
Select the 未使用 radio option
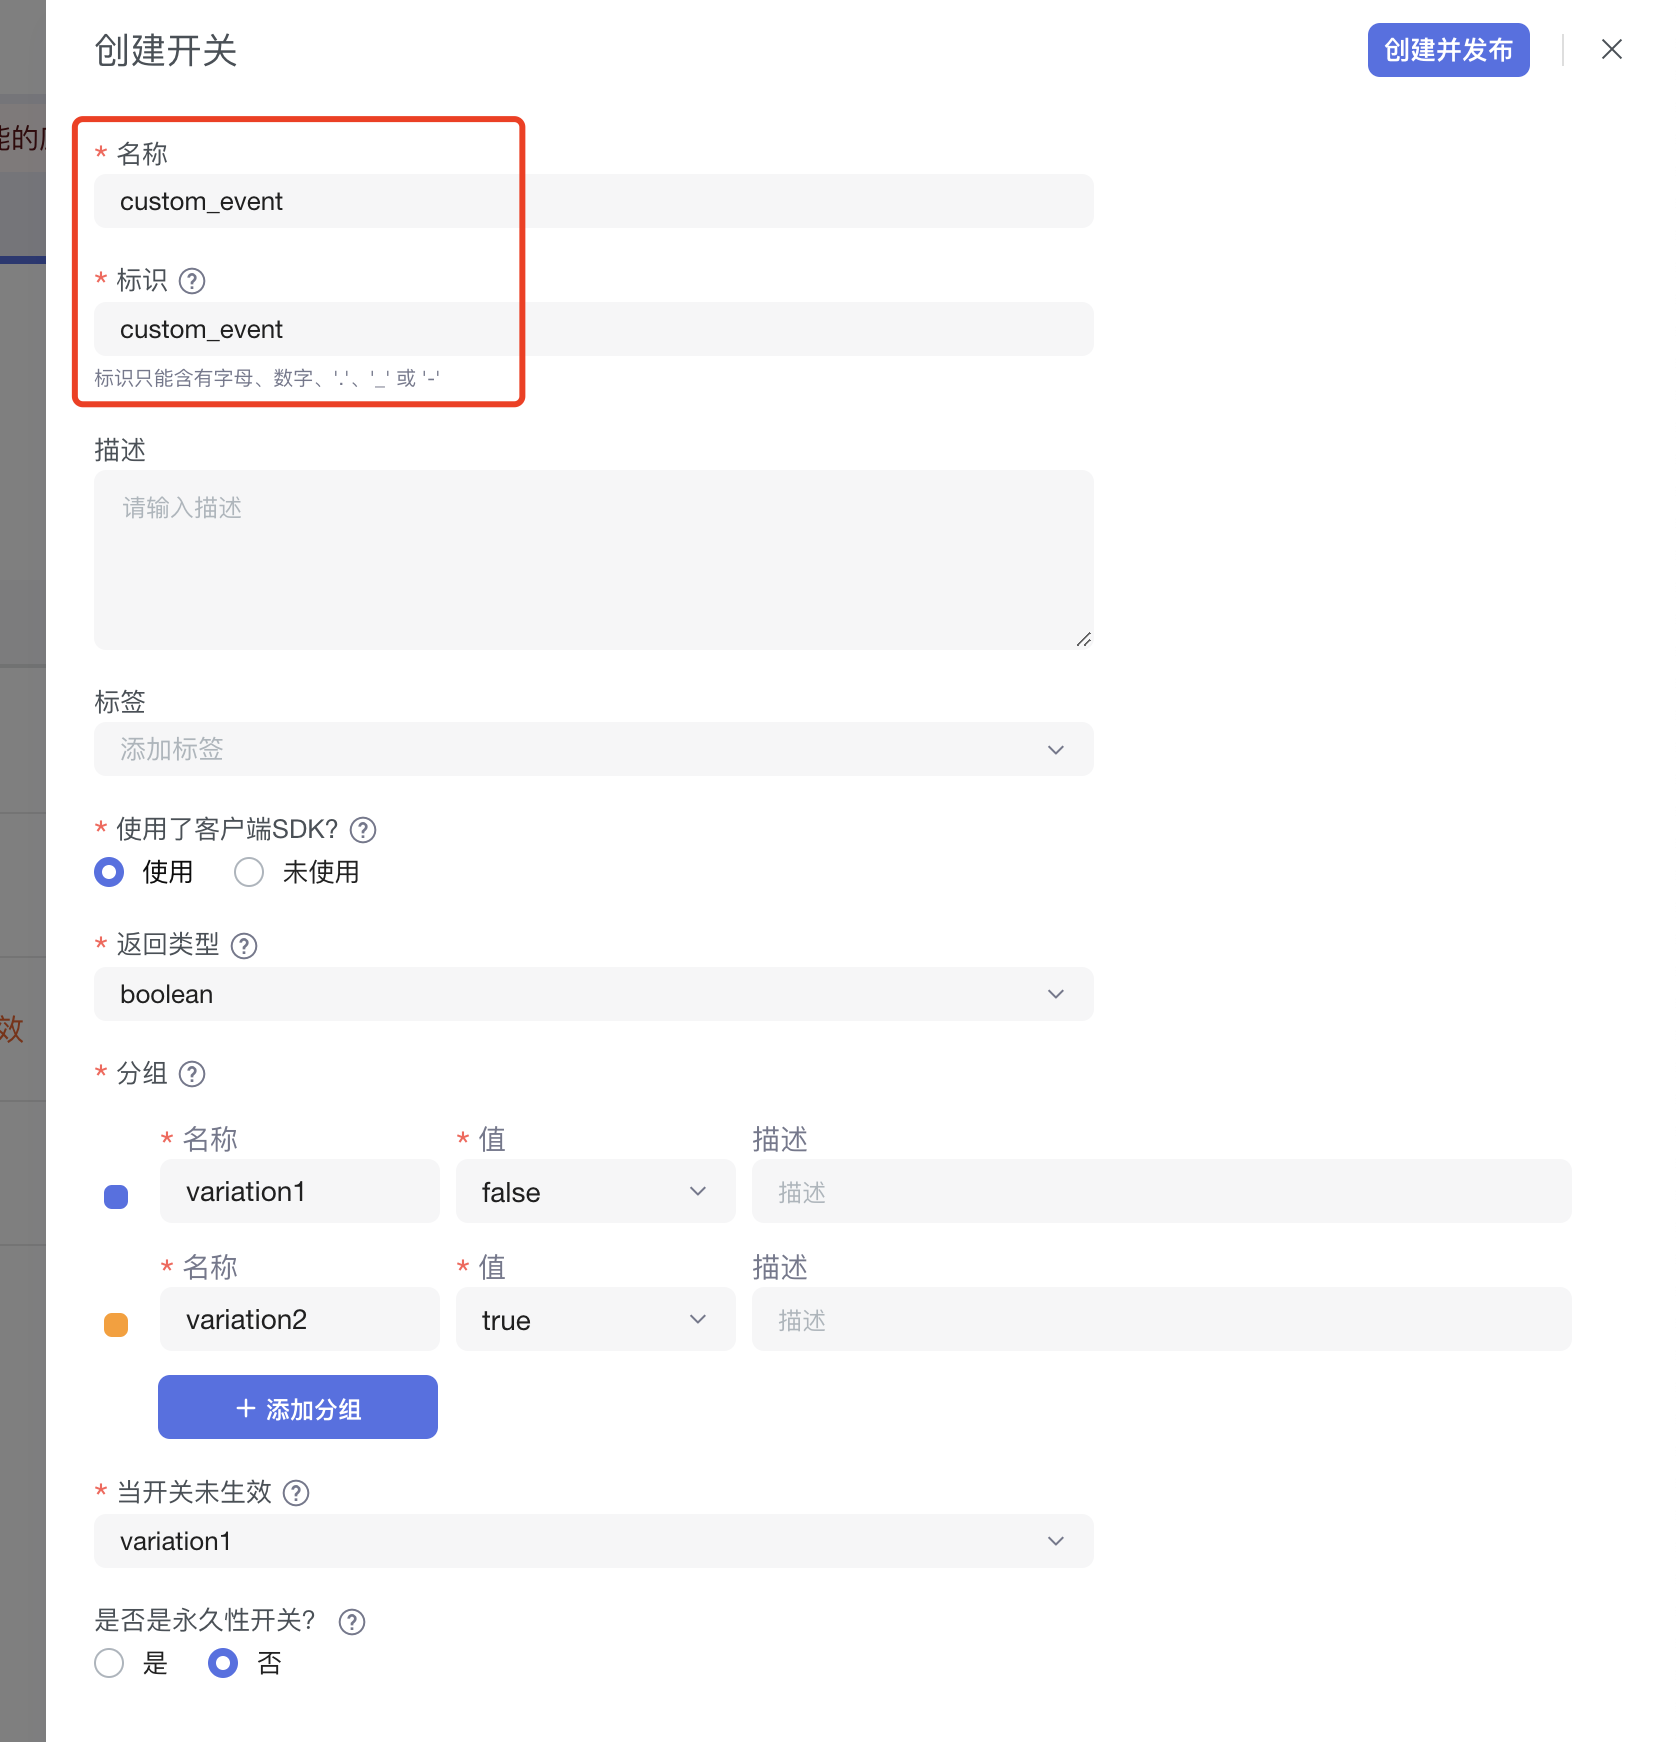tap(249, 872)
